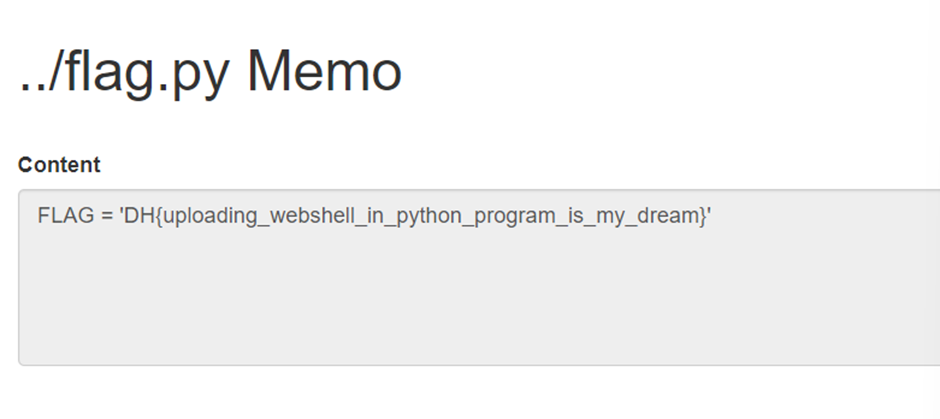Focus the Content text area
The image size is (940, 419).
(478, 290)
